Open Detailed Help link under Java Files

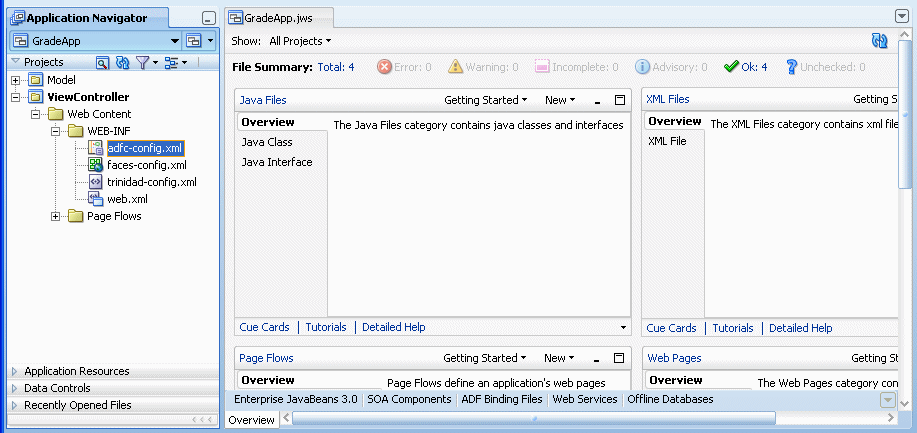coord(394,327)
